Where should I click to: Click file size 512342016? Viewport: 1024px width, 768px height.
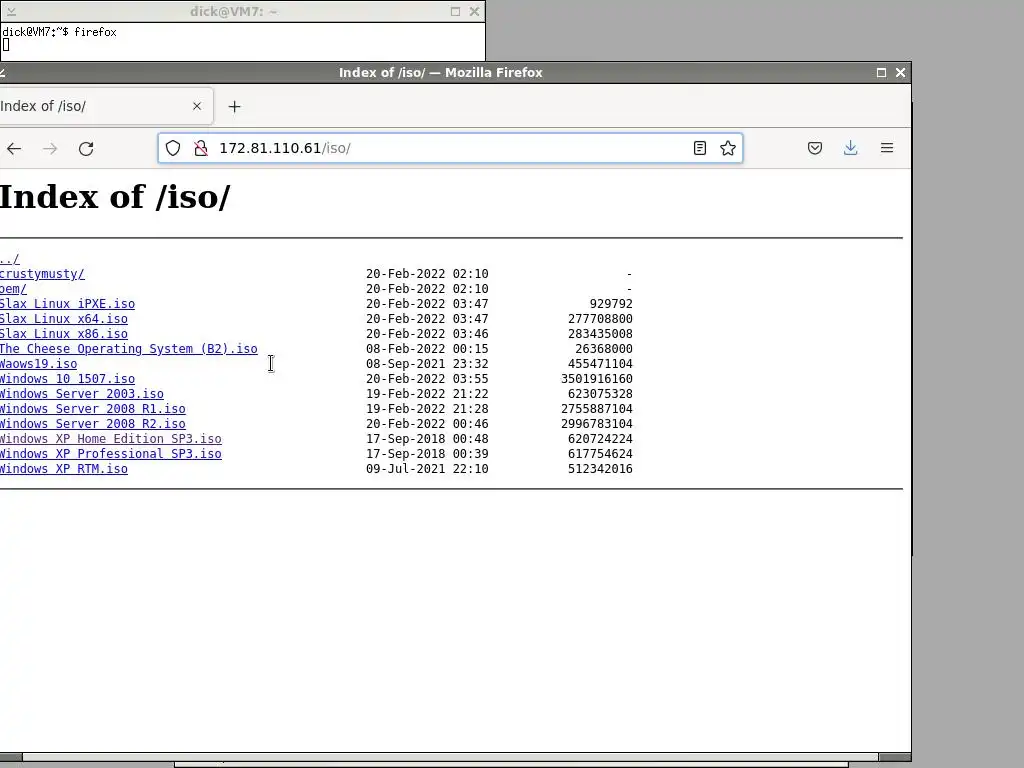pyautogui.click(x=600, y=469)
